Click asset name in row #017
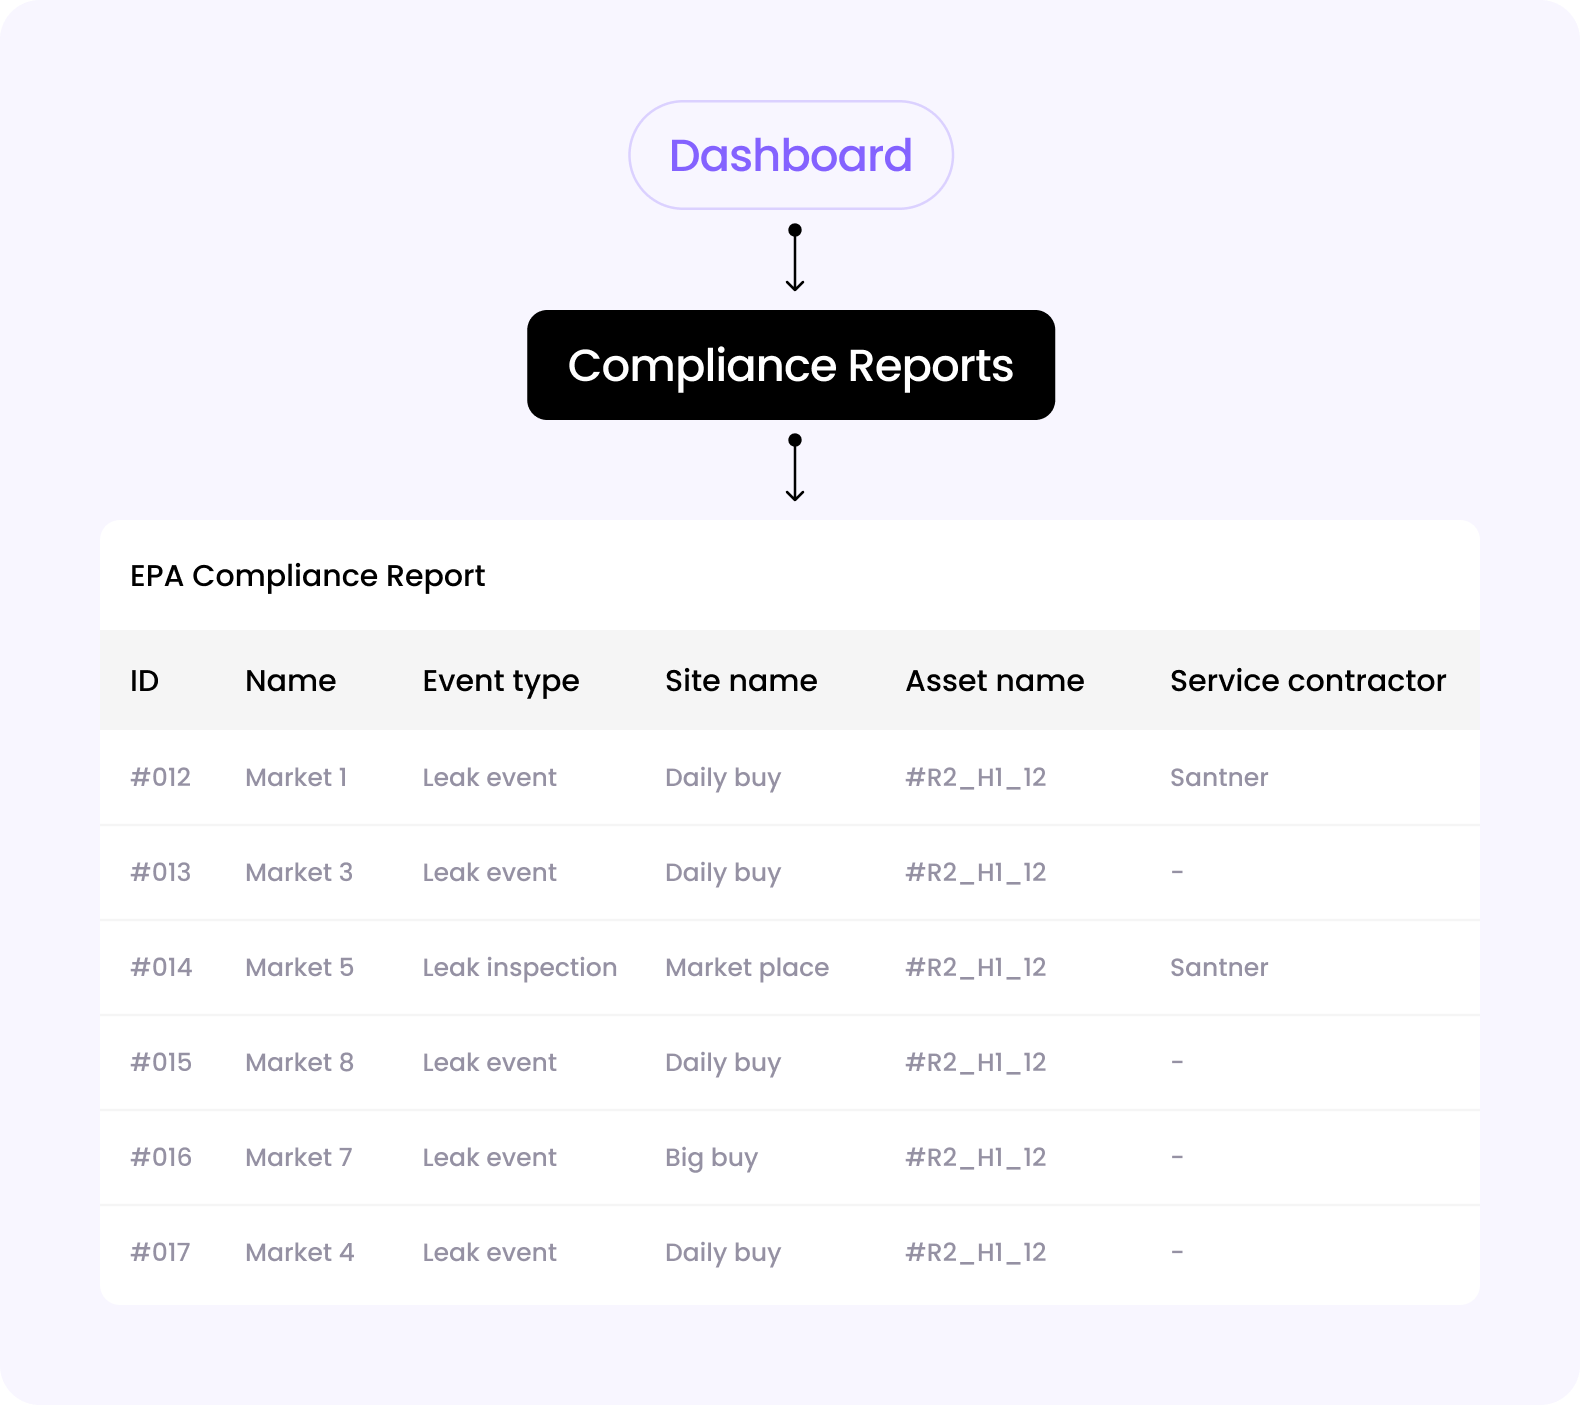 click(975, 1253)
